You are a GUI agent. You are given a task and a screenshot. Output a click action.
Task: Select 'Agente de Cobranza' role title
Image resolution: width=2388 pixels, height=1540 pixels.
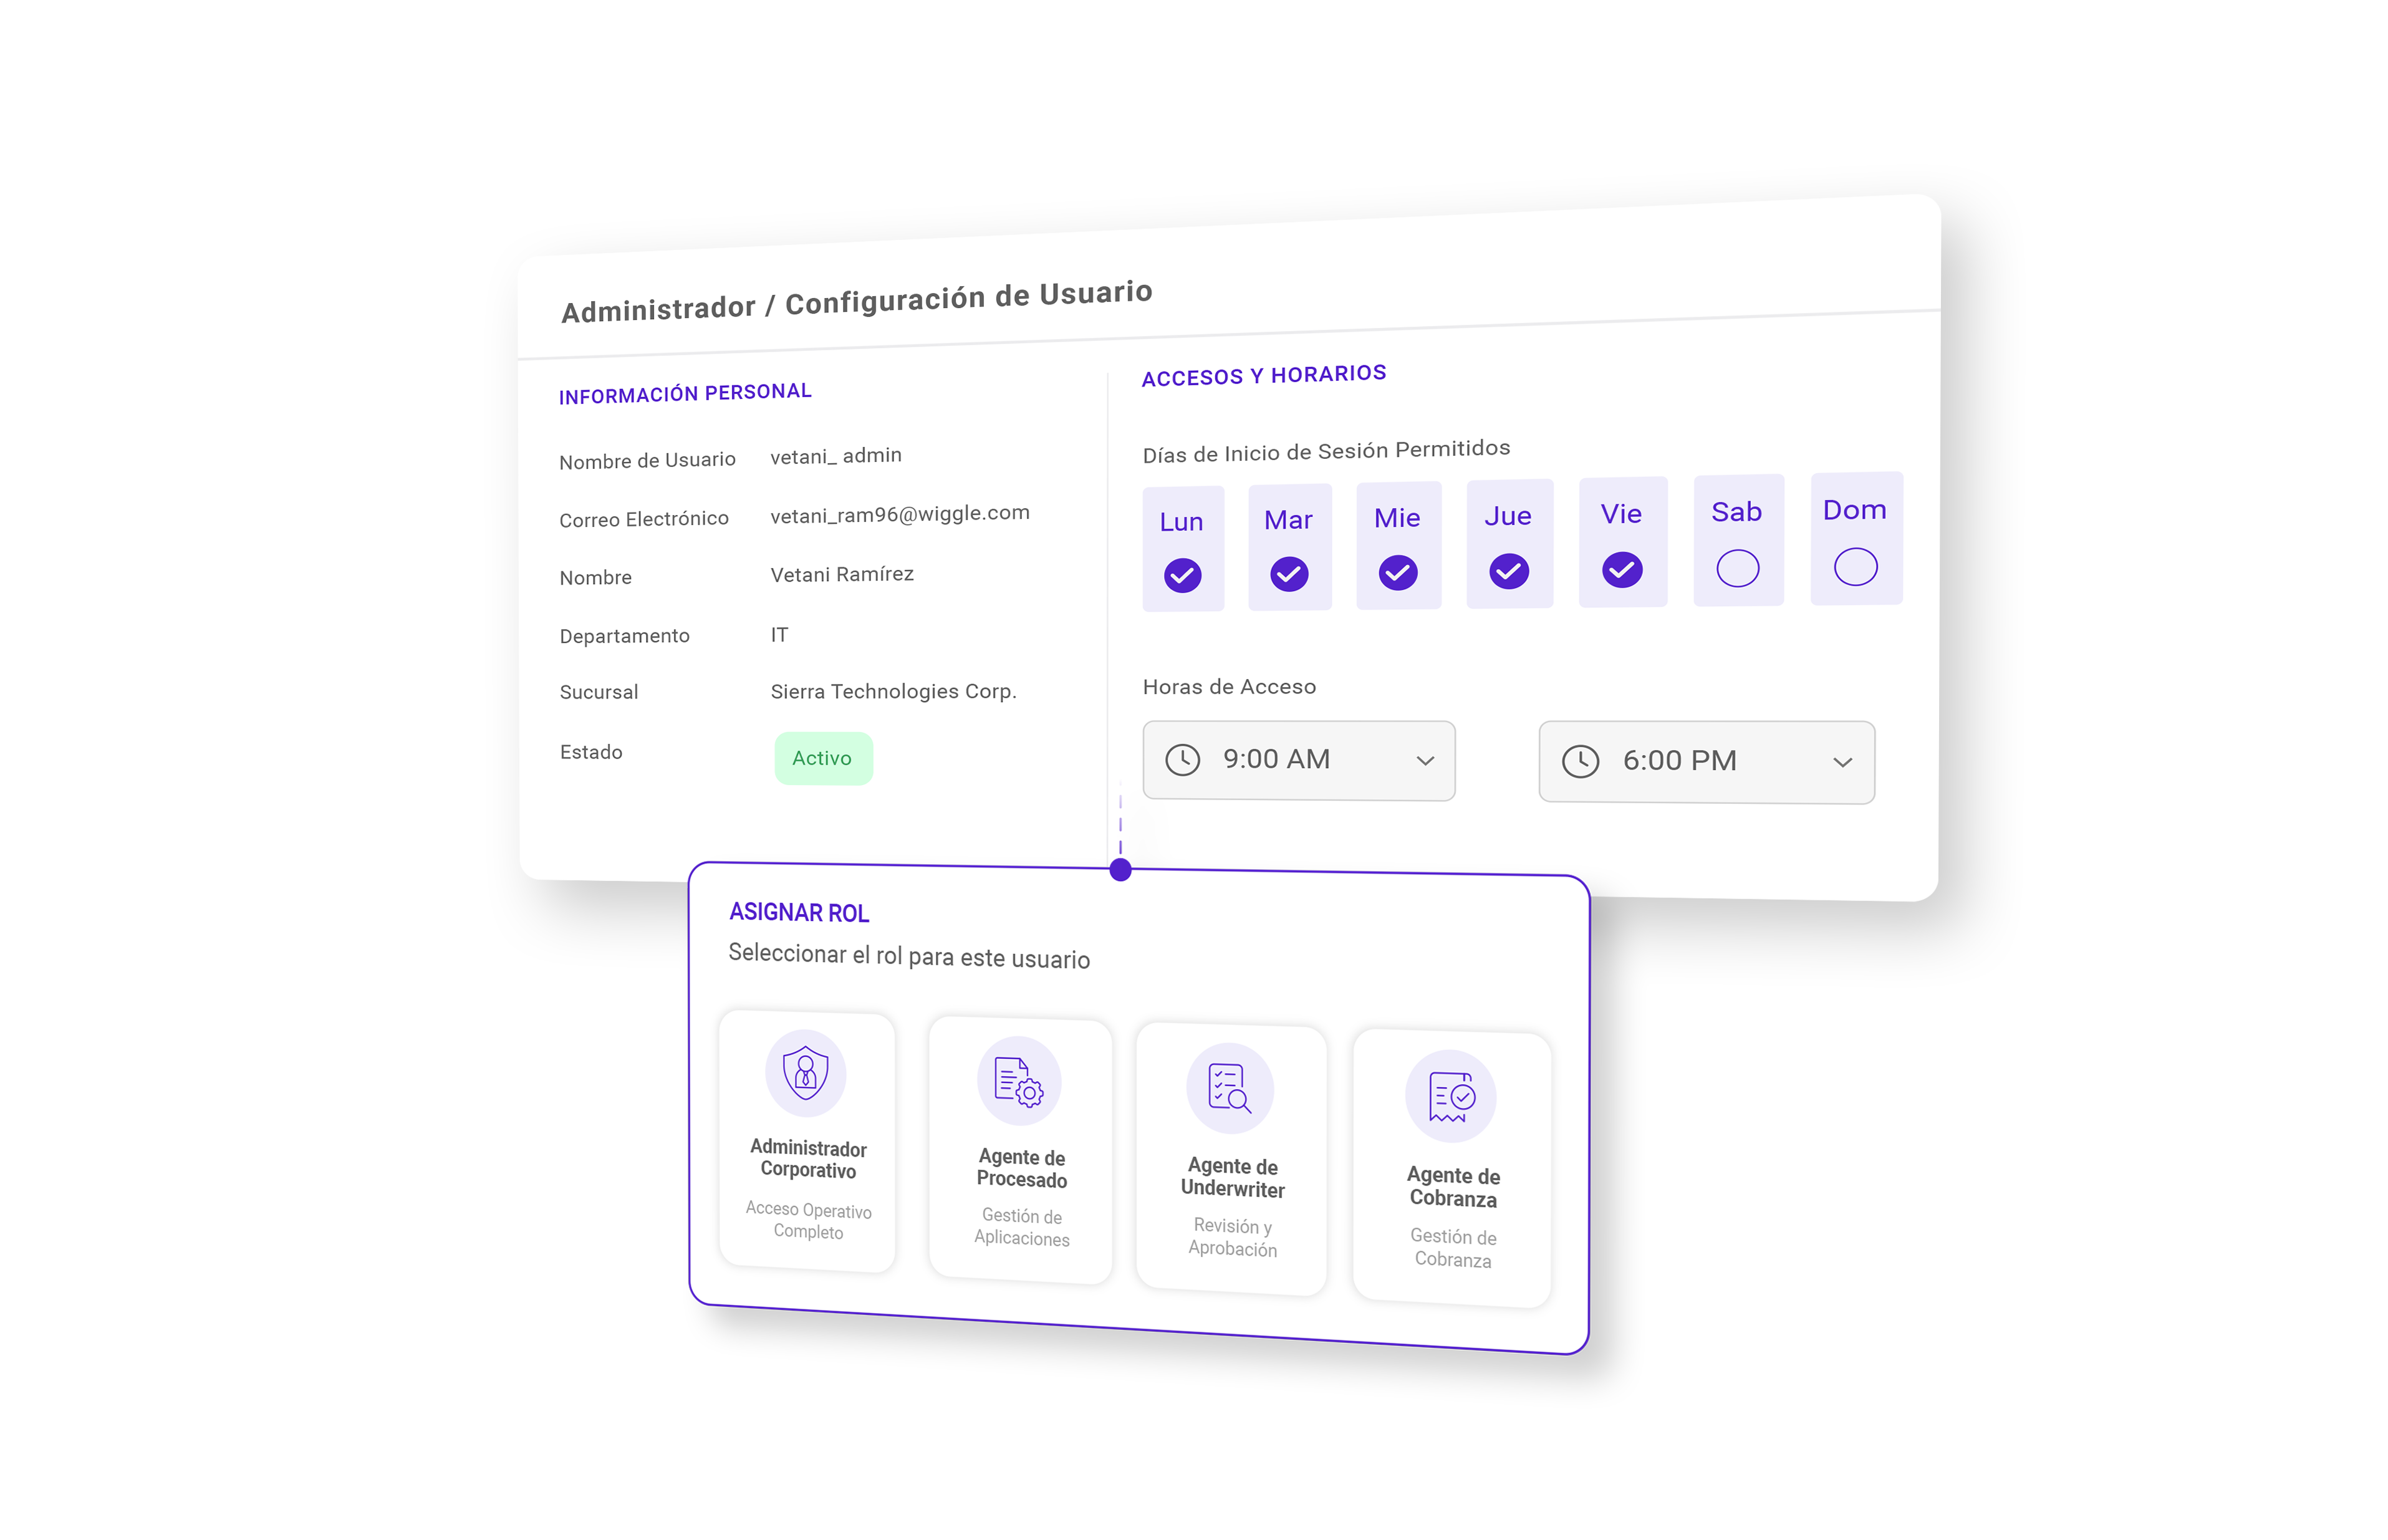pyautogui.click(x=1453, y=1187)
